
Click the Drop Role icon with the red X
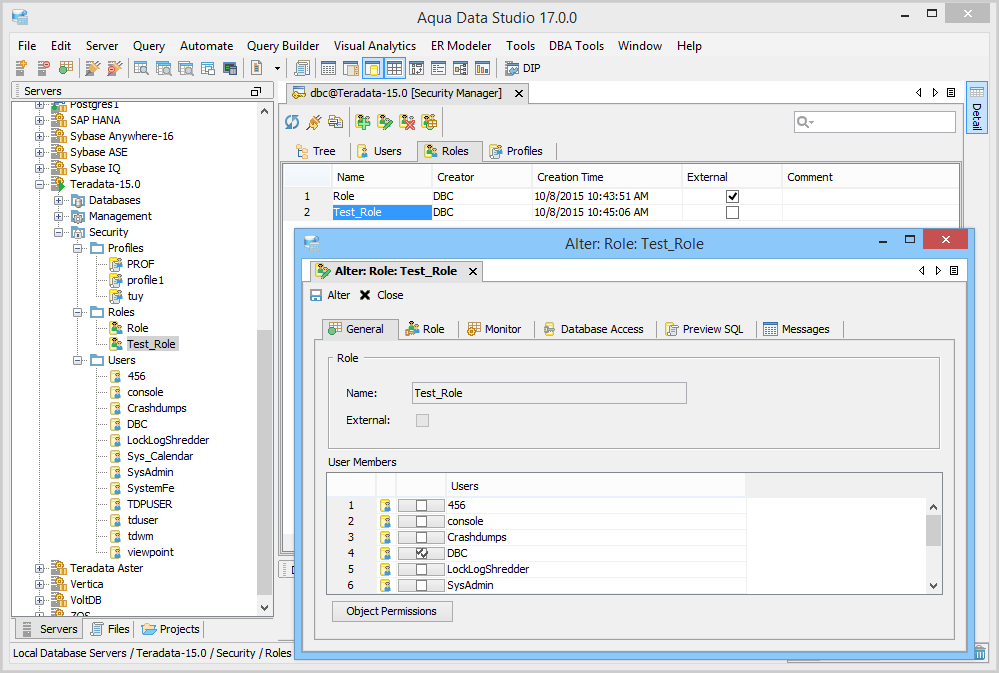407,122
